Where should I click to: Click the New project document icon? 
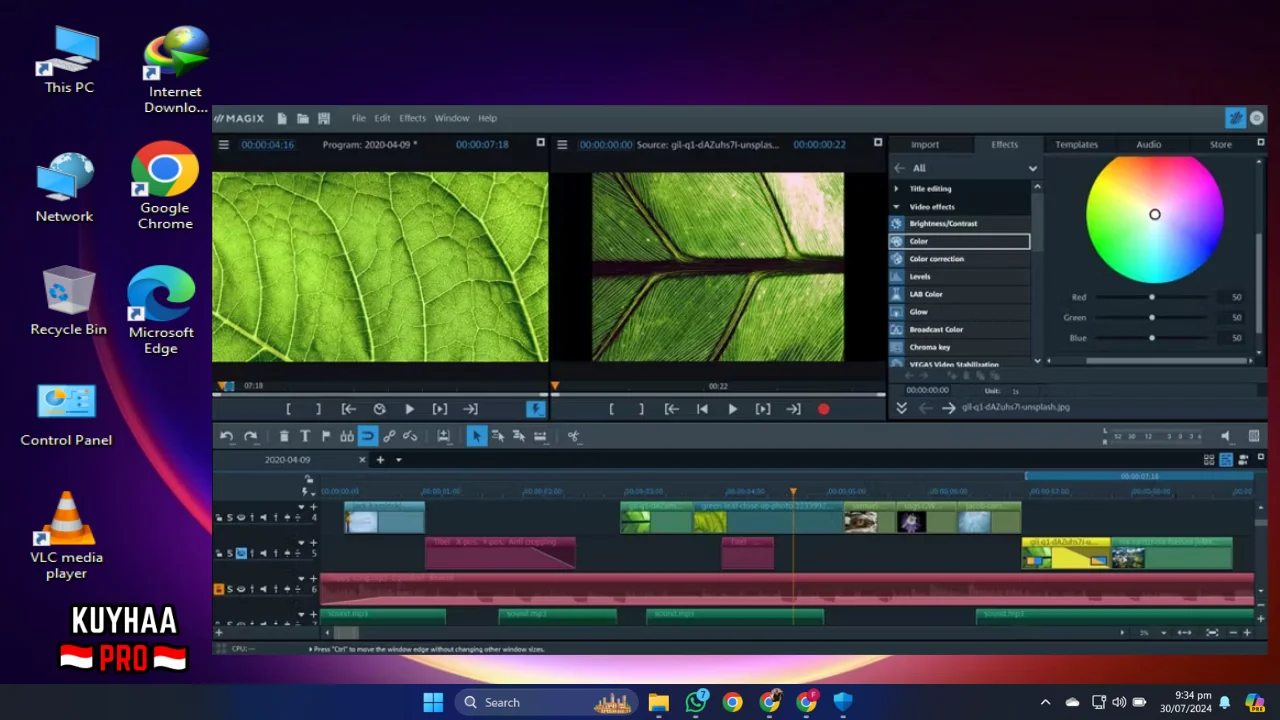coord(282,118)
